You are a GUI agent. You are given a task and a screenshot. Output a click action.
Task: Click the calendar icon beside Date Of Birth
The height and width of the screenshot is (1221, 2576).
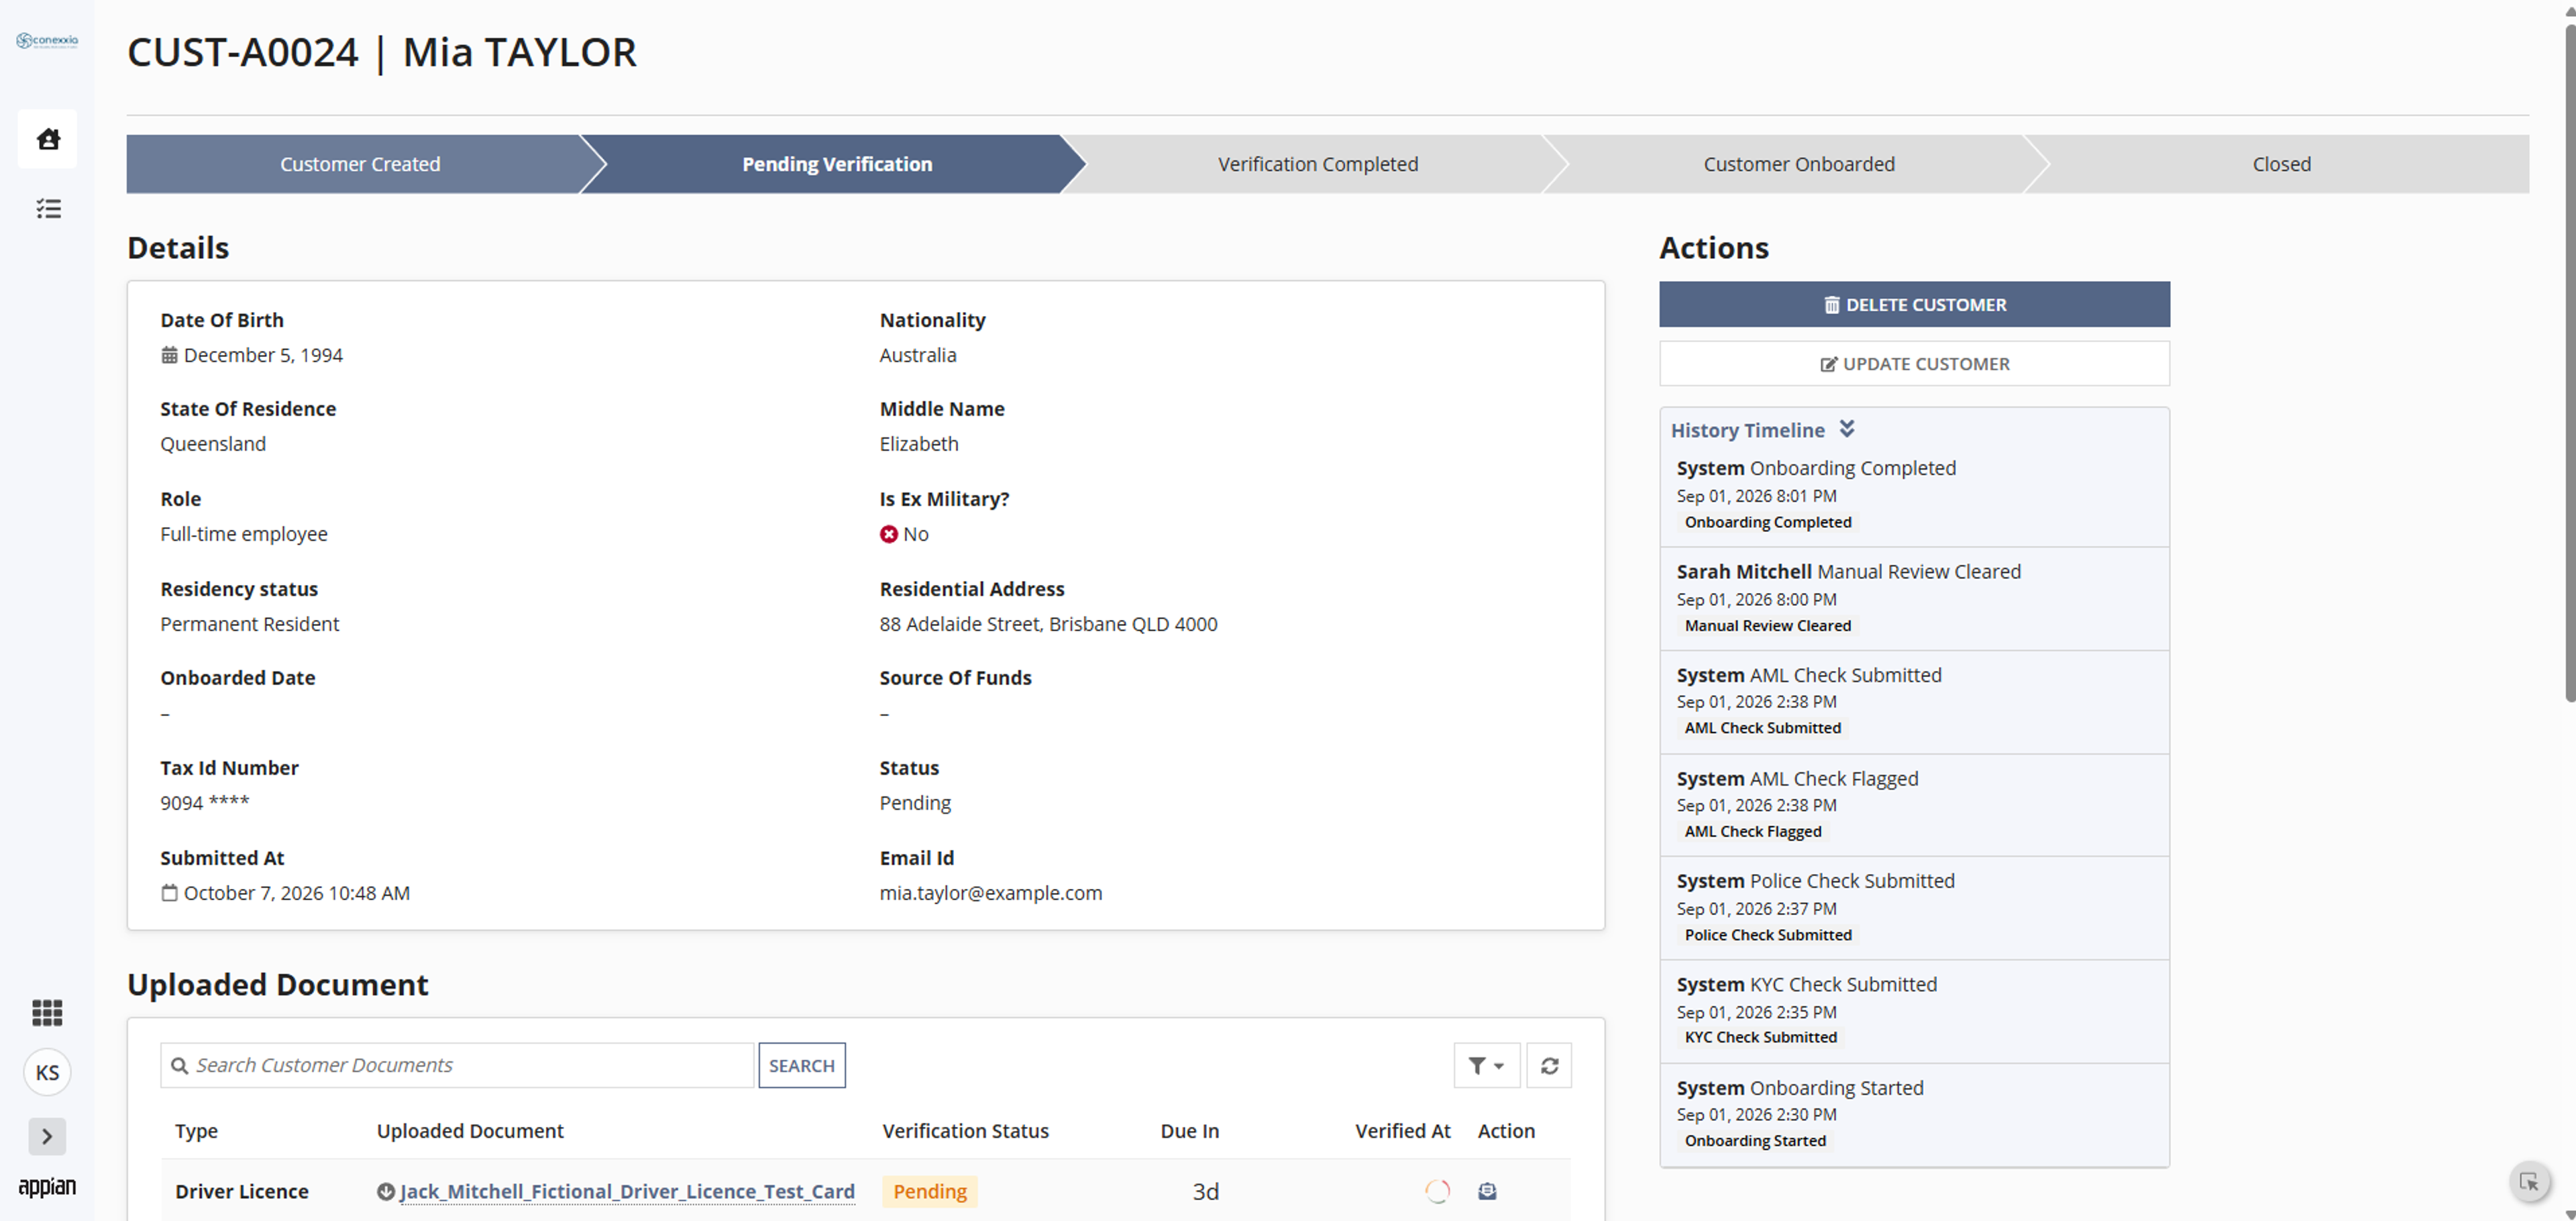pyautogui.click(x=169, y=355)
